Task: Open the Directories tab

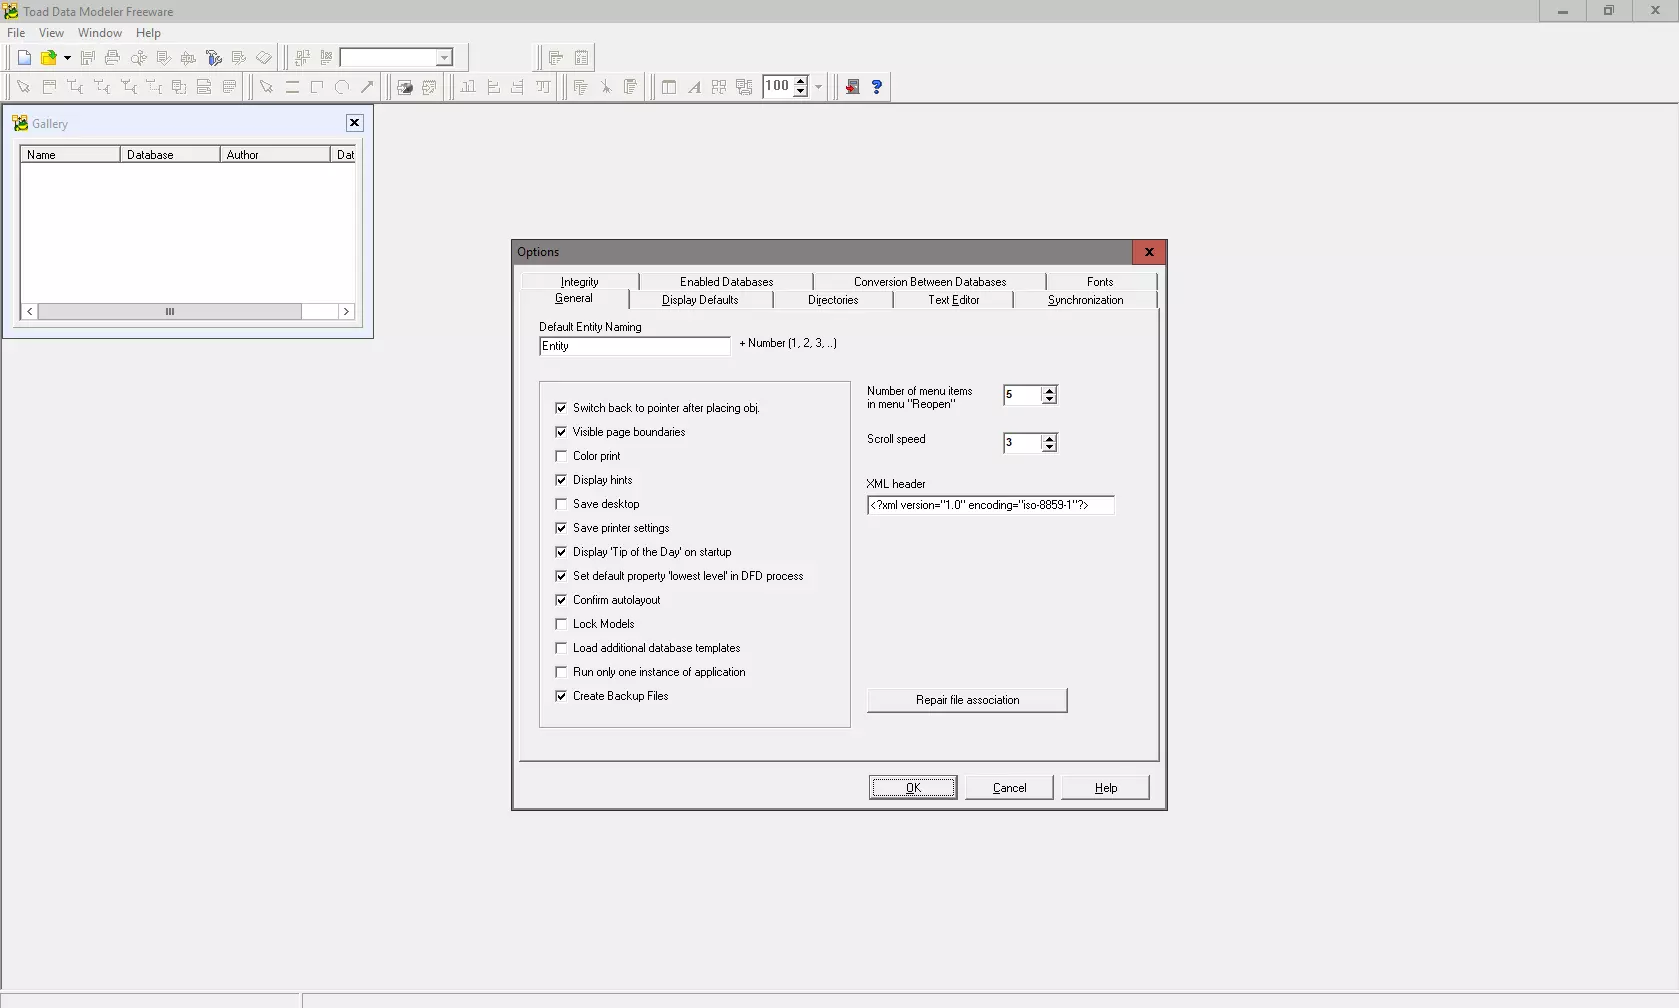Action: click(x=833, y=300)
